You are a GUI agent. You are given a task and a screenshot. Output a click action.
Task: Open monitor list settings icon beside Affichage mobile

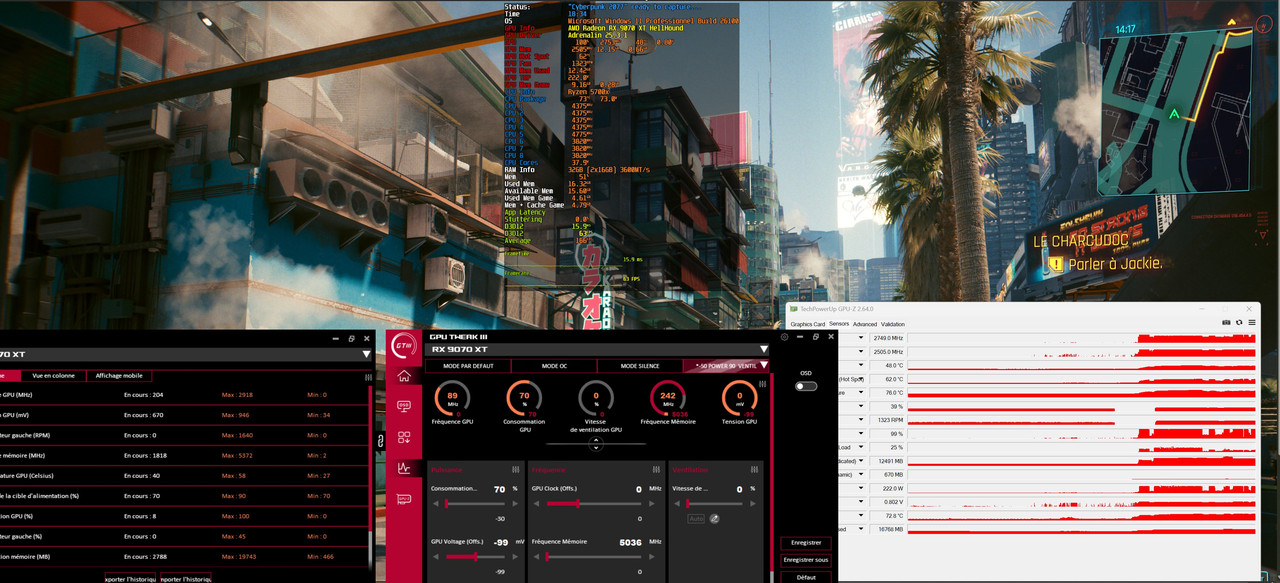(368, 377)
